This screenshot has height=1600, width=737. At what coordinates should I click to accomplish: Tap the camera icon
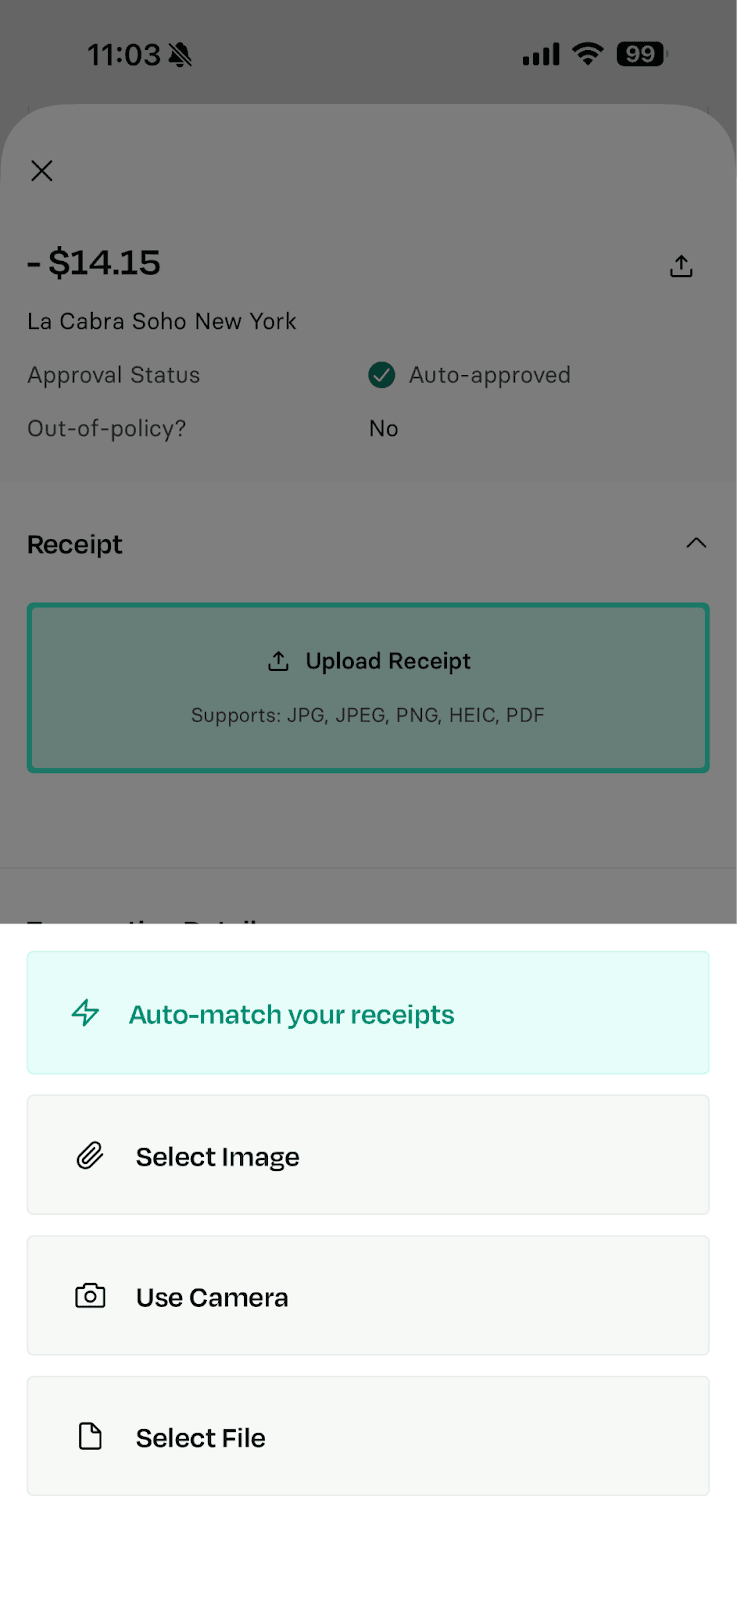[90, 1297]
